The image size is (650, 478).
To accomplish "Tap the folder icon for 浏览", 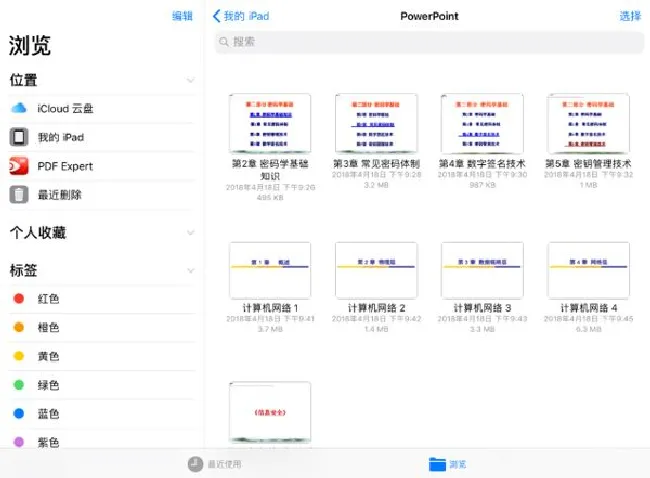I will [437, 464].
